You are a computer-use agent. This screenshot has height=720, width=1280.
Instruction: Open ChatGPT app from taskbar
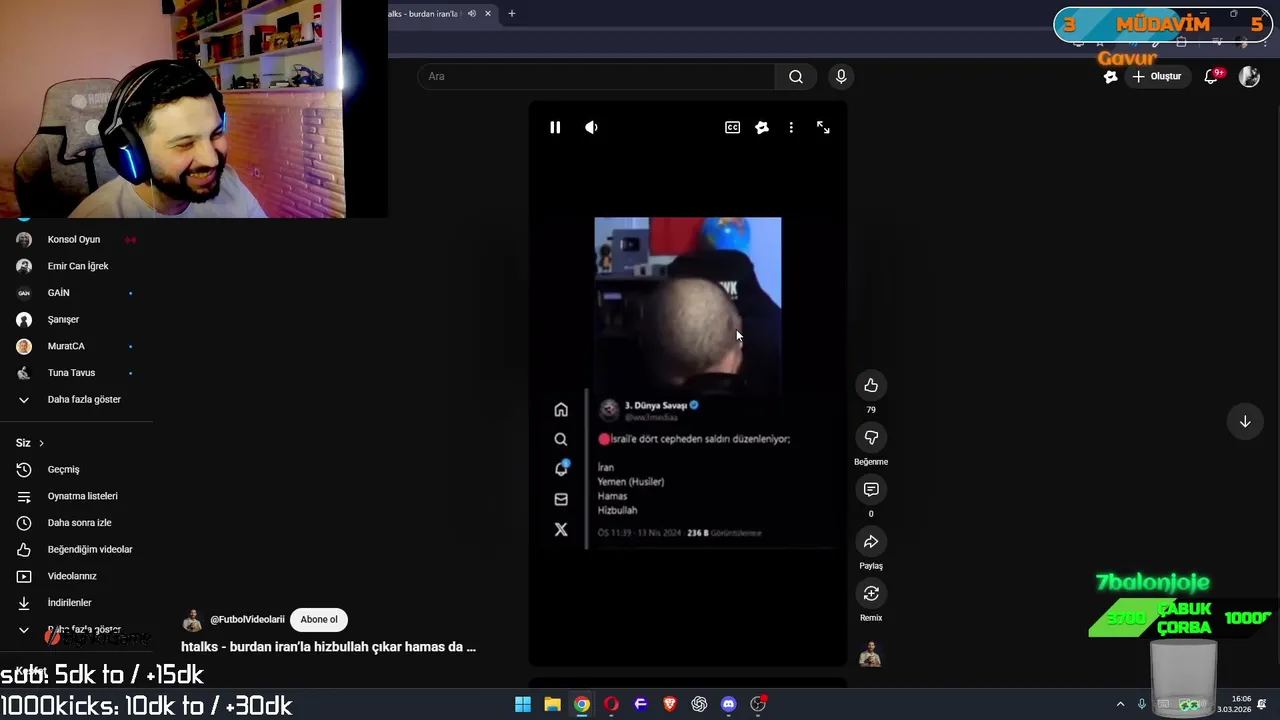699,704
